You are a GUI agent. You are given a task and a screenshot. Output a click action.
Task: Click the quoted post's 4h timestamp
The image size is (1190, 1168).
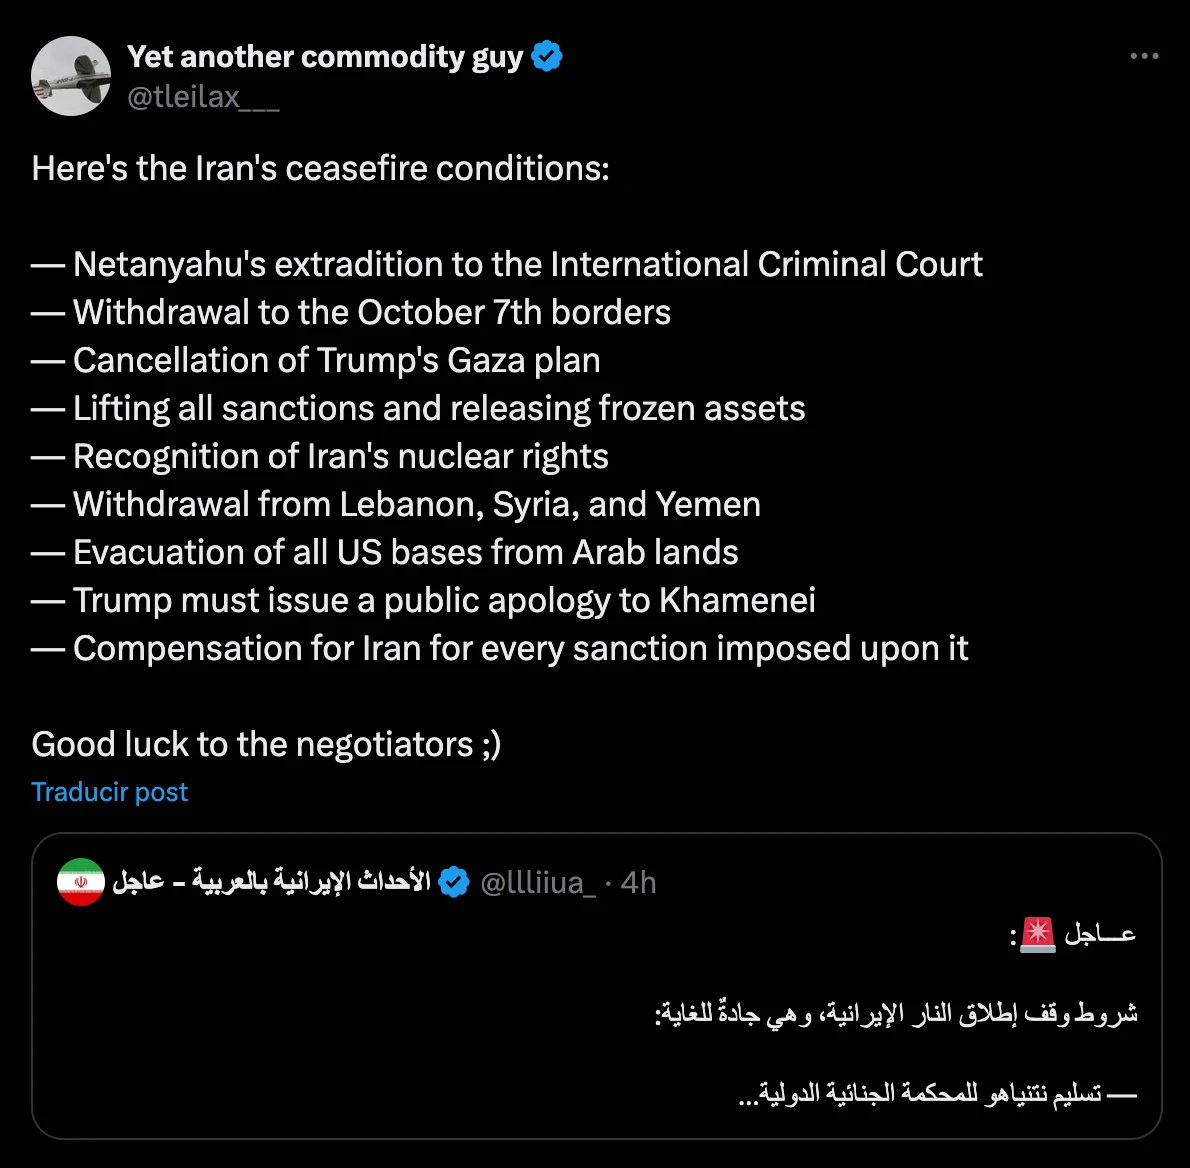[x=638, y=882]
